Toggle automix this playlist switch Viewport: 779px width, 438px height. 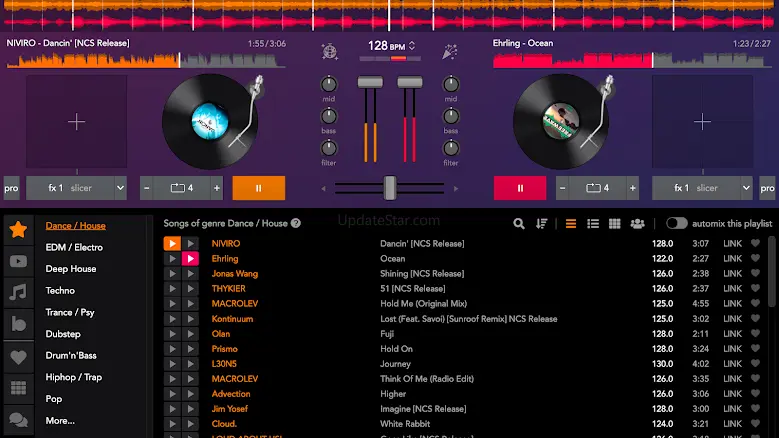(x=677, y=223)
